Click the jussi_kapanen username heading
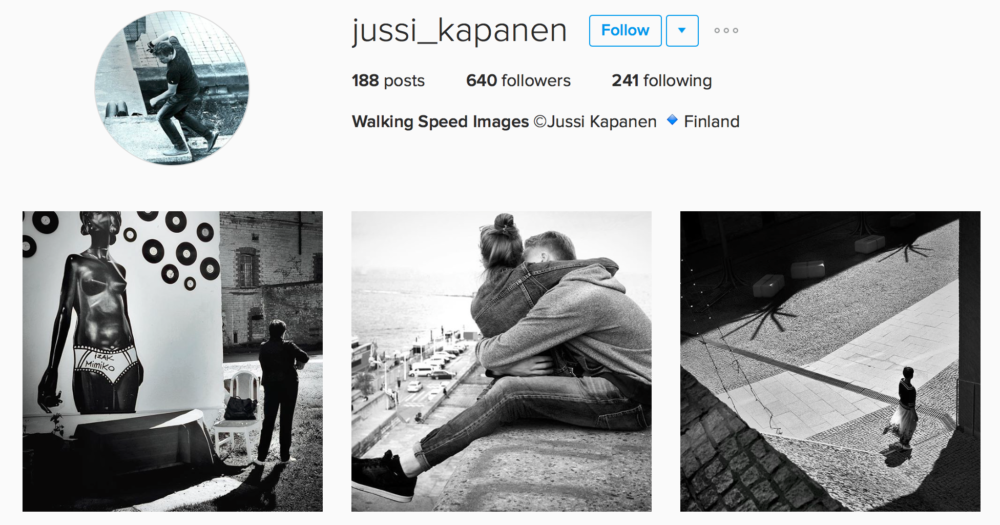This screenshot has width=1000, height=525. coord(459,31)
